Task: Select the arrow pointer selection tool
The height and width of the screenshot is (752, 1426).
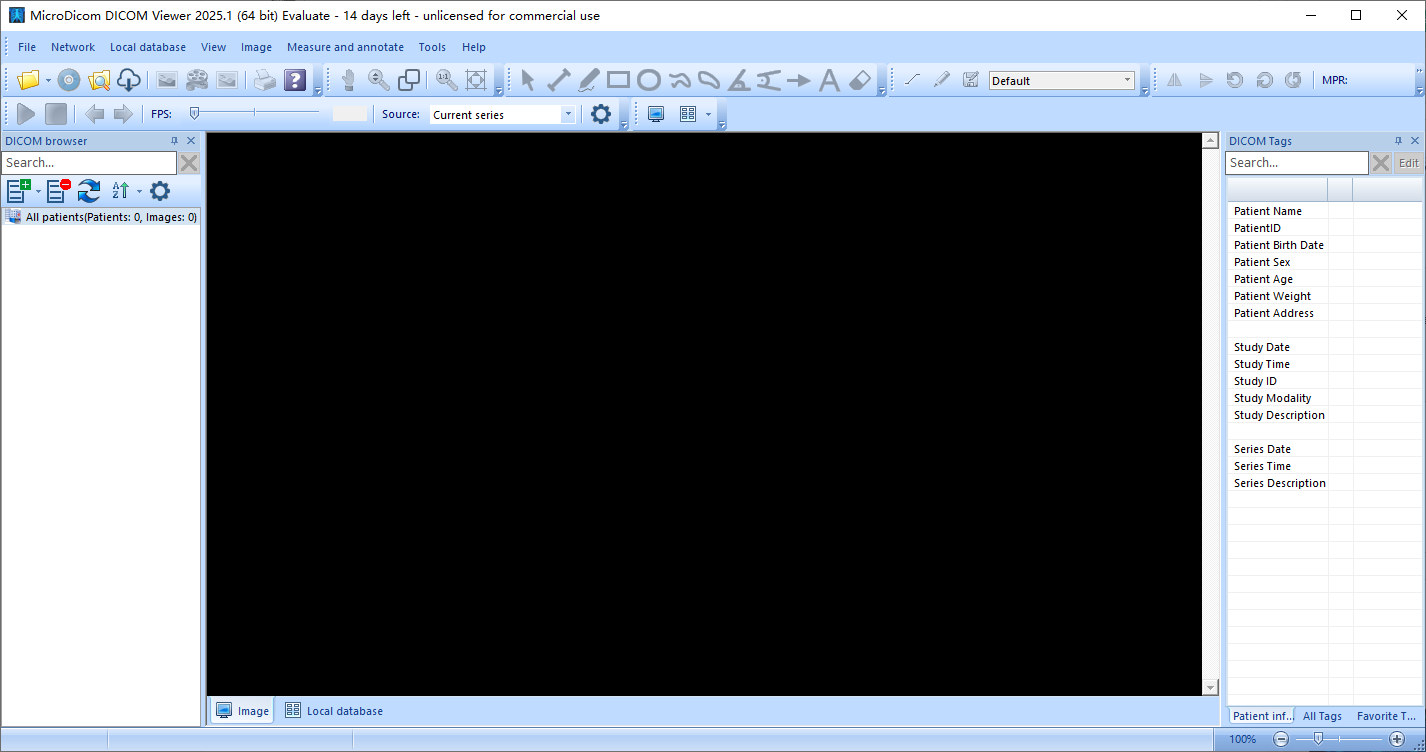Action: [528, 81]
